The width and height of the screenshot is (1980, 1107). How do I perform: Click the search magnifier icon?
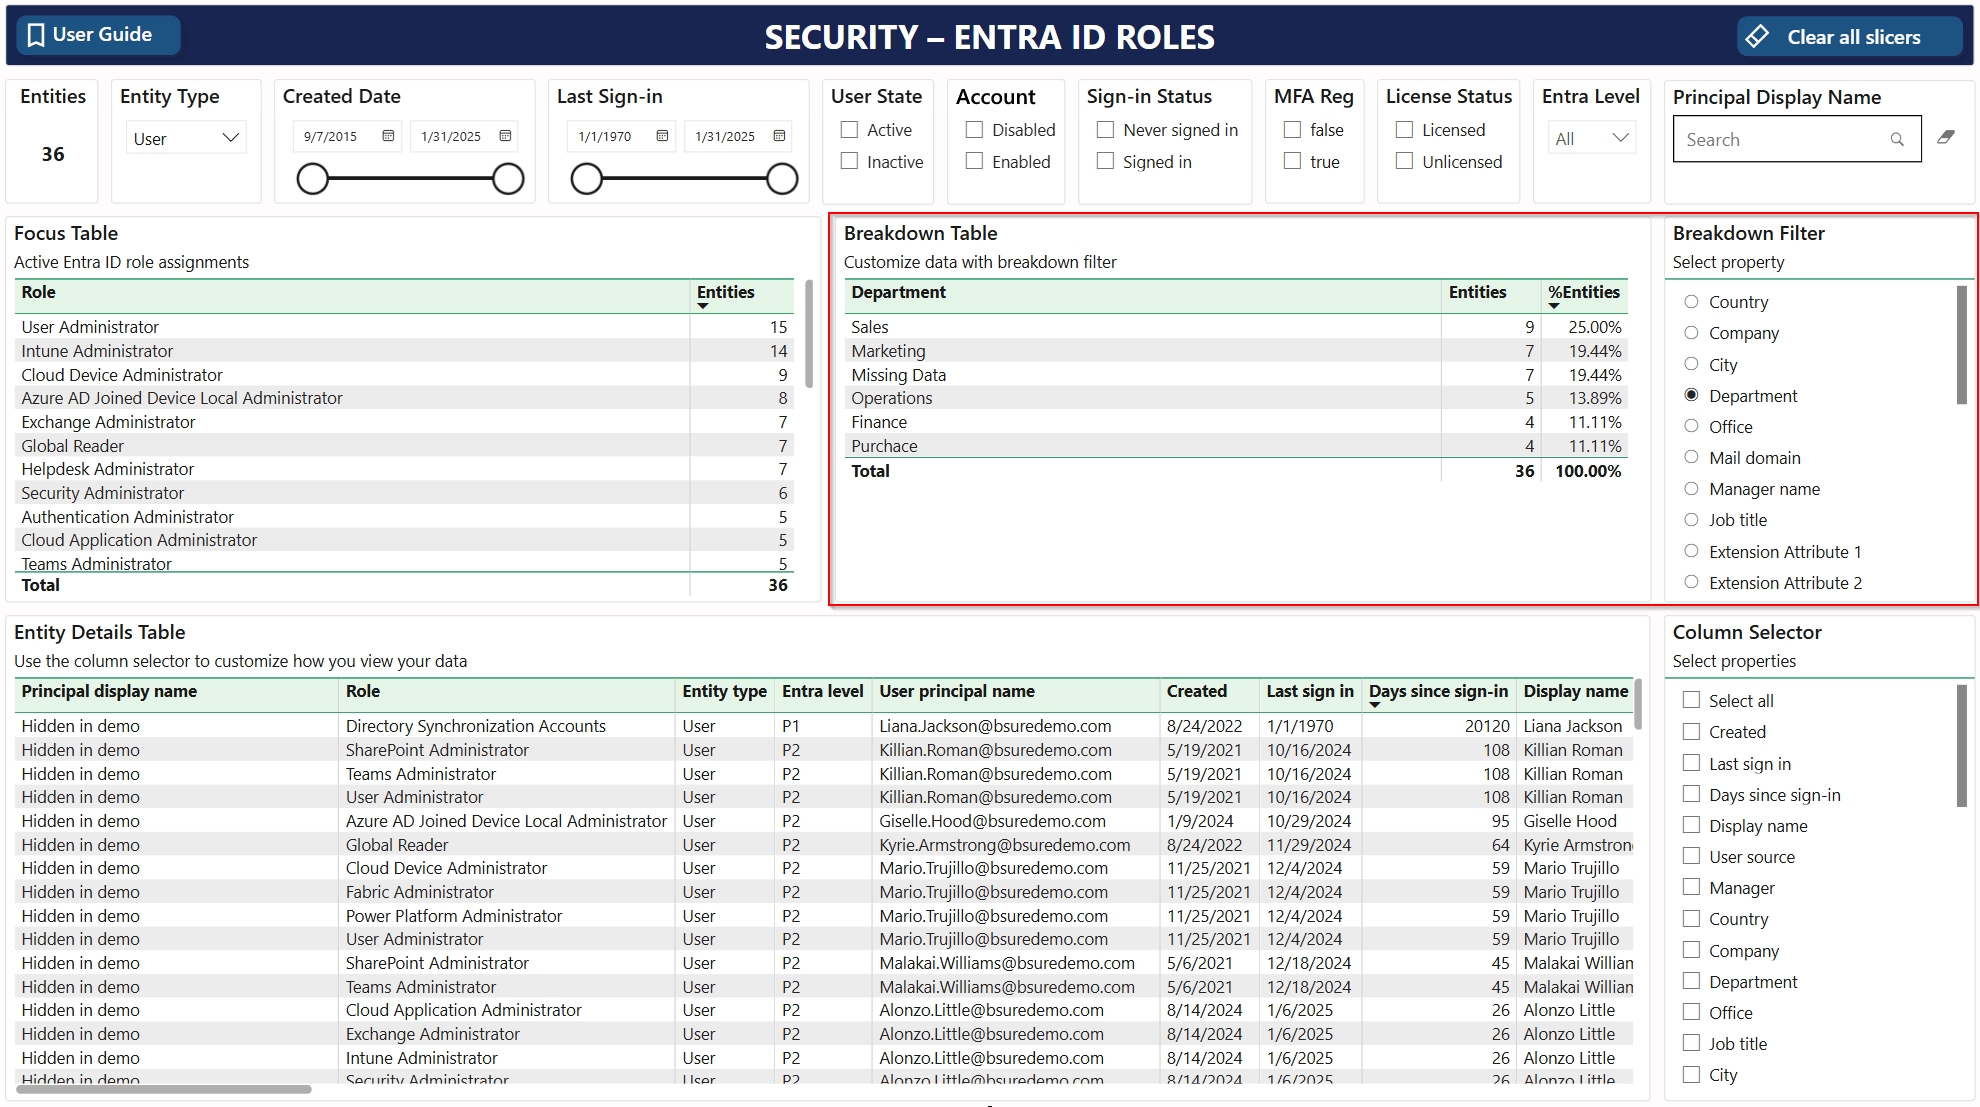[1897, 140]
